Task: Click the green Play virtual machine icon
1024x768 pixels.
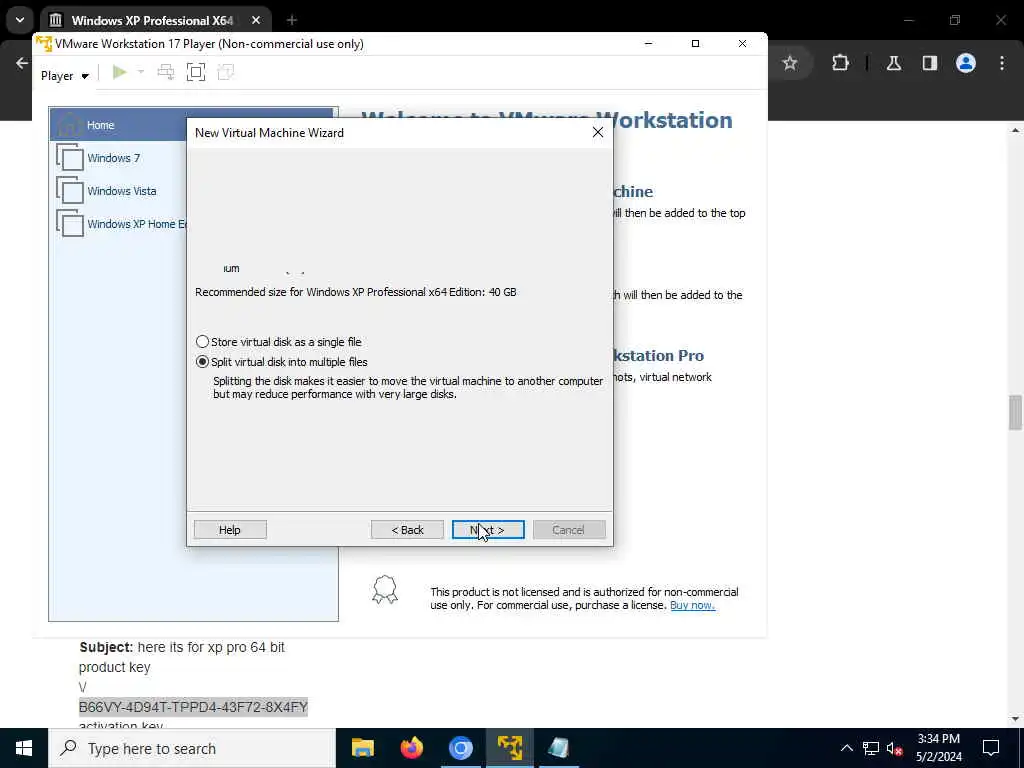Action: tap(120, 72)
